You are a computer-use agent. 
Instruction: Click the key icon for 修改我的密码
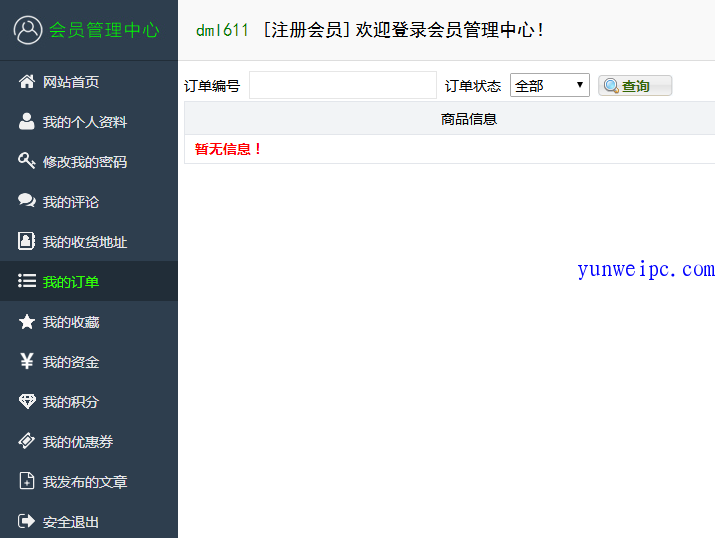pos(27,161)
